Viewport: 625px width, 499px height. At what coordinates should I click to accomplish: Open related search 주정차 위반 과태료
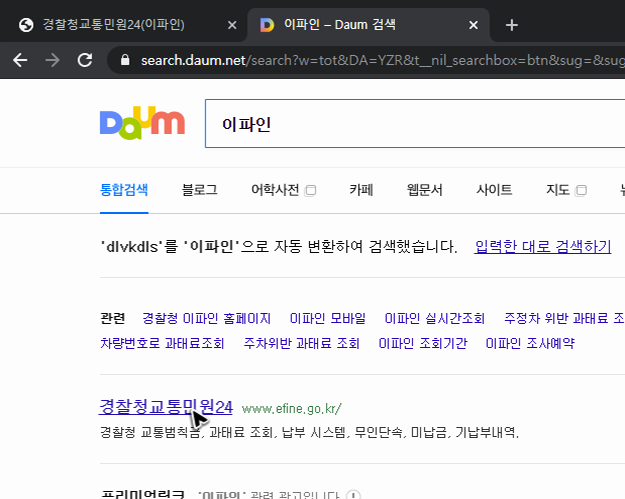point(564,318)
